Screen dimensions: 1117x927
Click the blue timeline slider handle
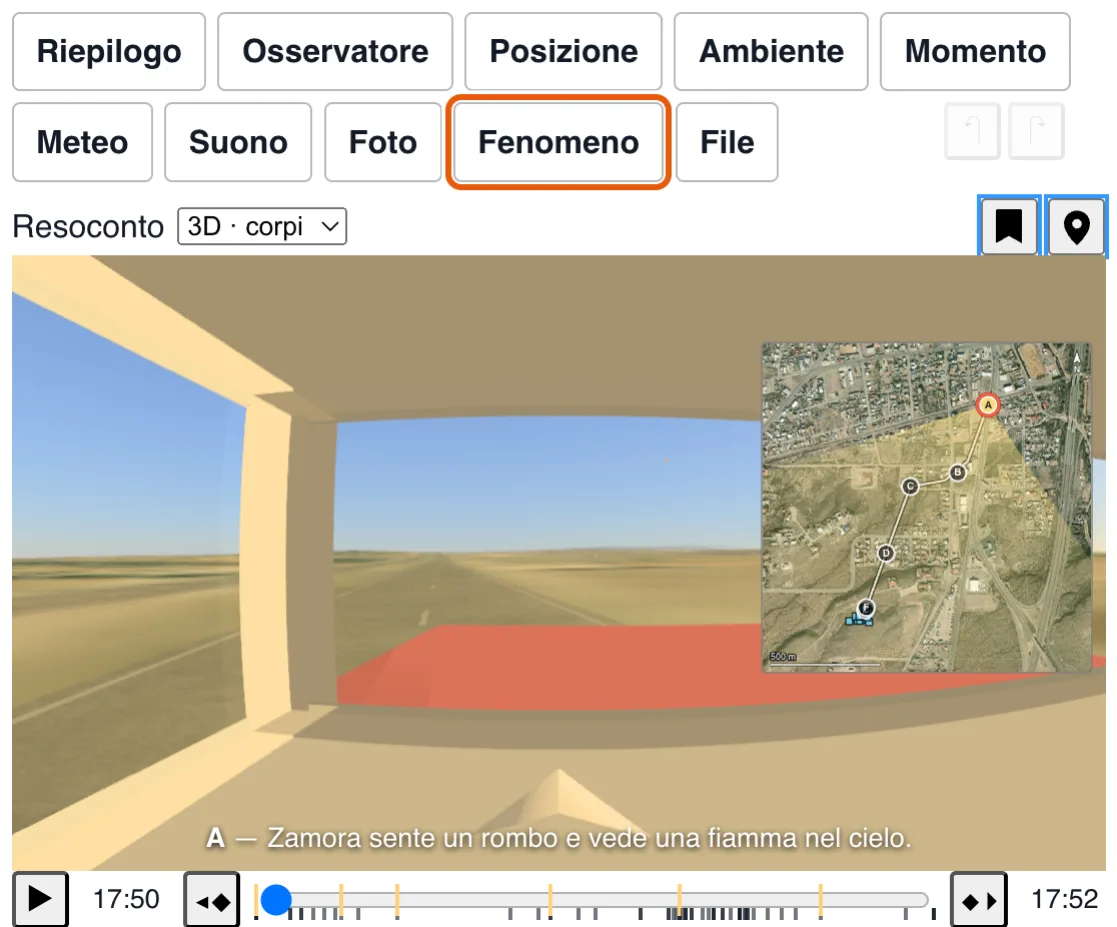tap(276, 899)
